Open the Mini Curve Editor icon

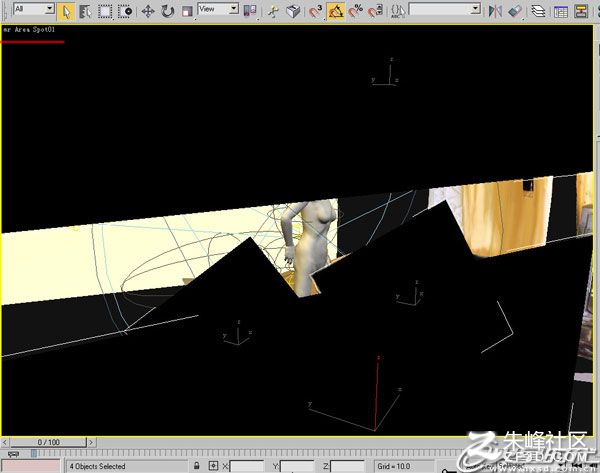13,454
